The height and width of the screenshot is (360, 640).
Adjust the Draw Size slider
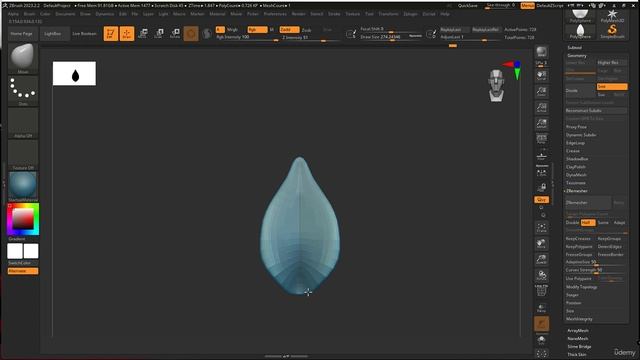point(391,37)
